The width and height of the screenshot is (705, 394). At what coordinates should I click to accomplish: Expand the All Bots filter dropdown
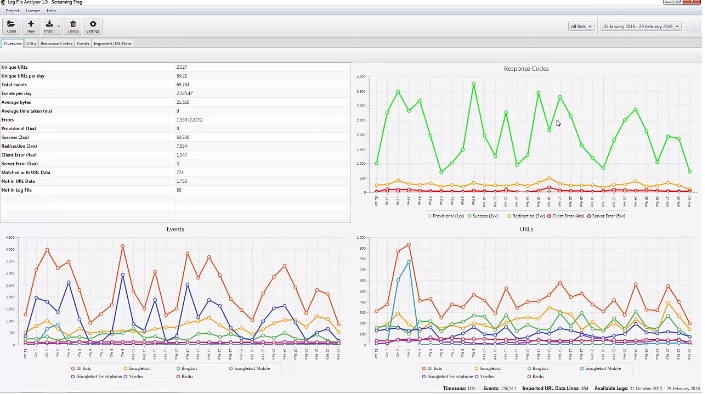(581, 27)
